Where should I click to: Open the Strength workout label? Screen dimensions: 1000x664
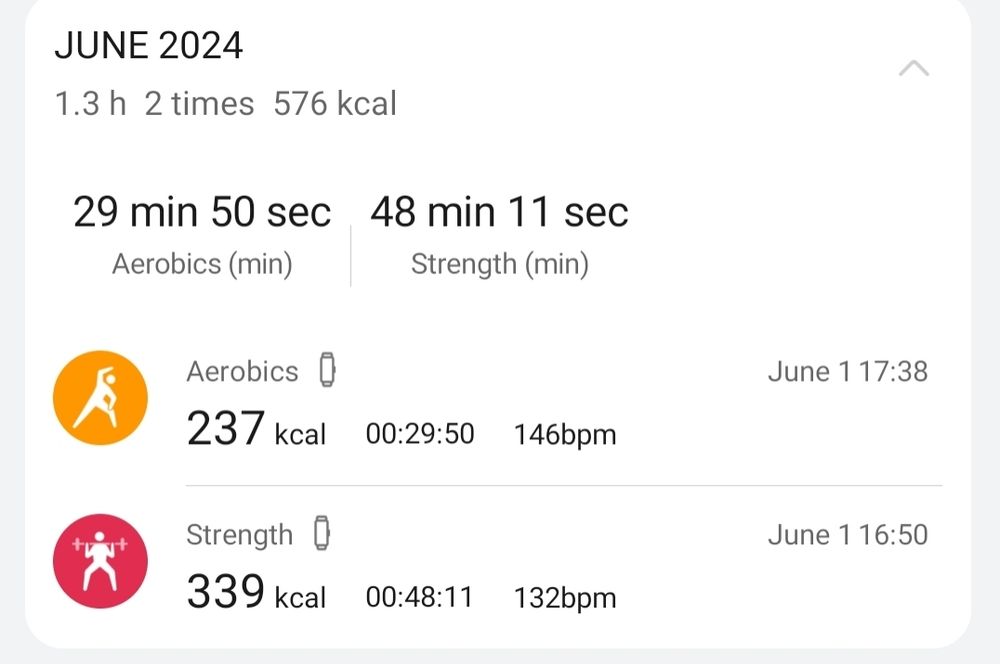[x=239, y=535]
